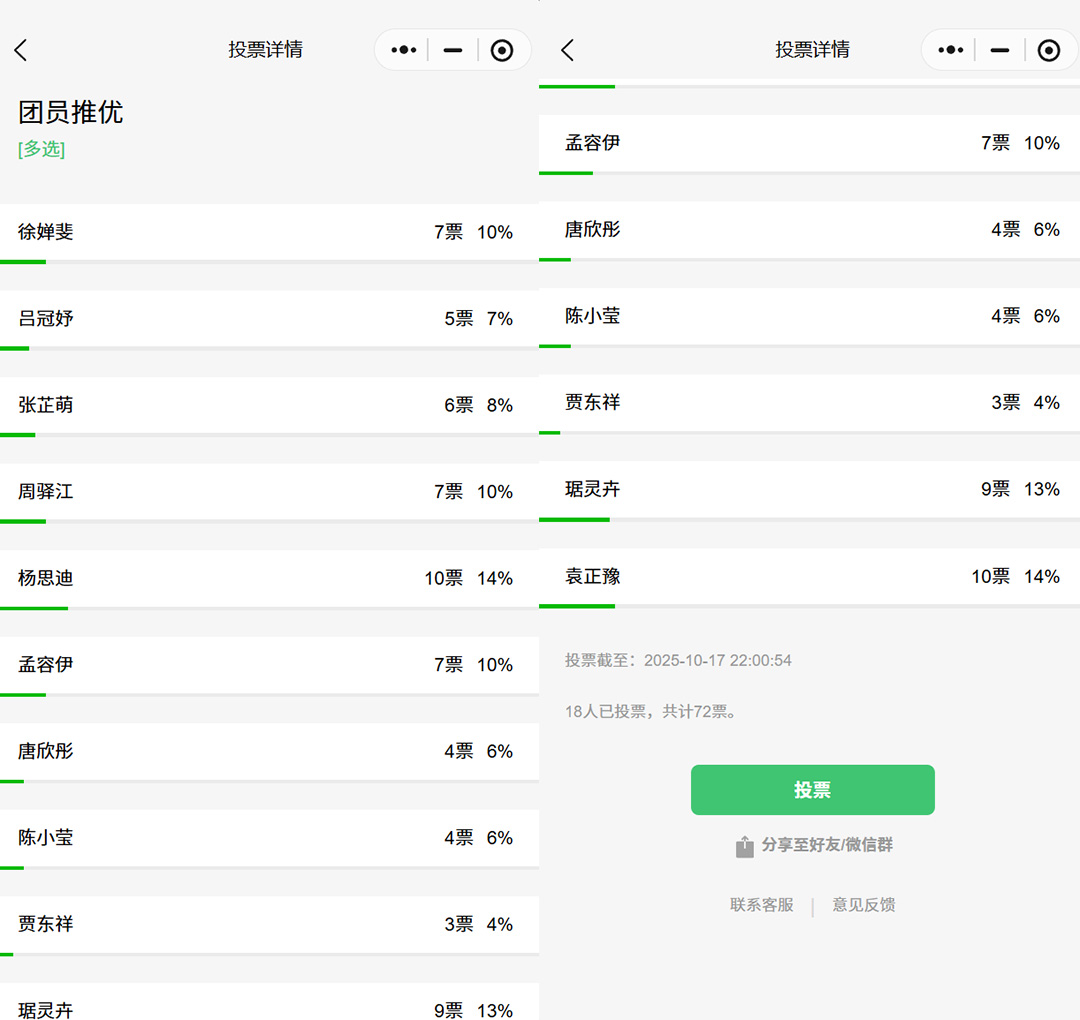Minimize the mini program in left panel

click(x=453, y=50)
